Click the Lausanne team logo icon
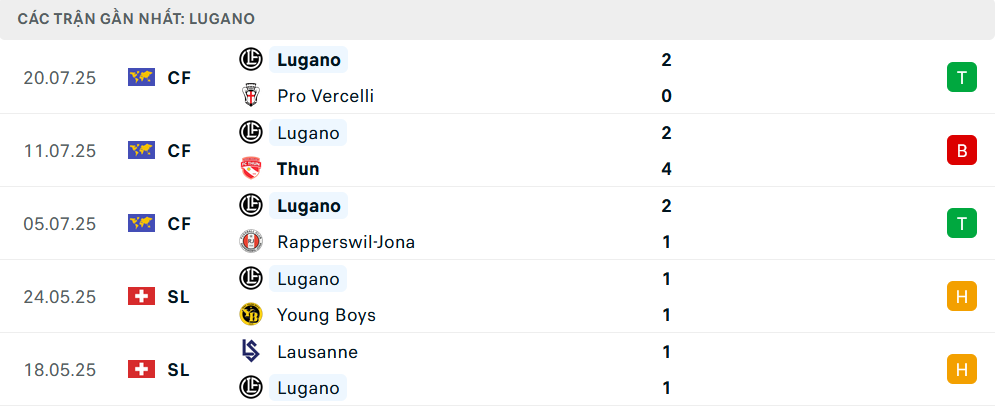Screen dimensions: 997x407 [251, 352]
